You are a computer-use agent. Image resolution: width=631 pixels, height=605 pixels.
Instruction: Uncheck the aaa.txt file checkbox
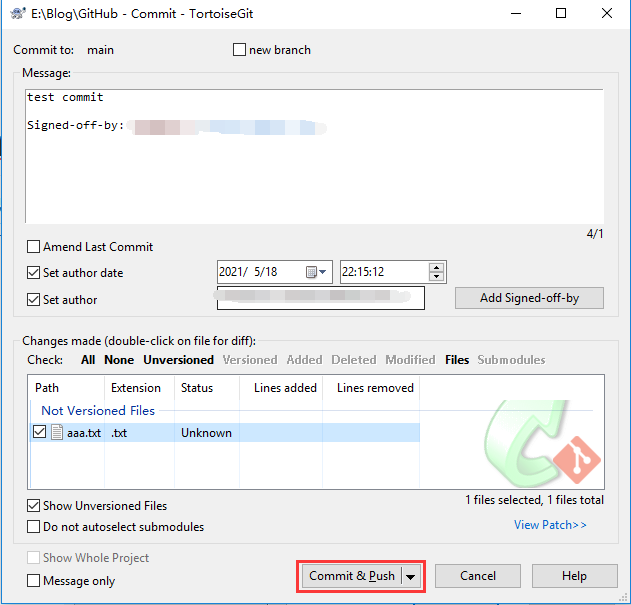coord(40,433)
